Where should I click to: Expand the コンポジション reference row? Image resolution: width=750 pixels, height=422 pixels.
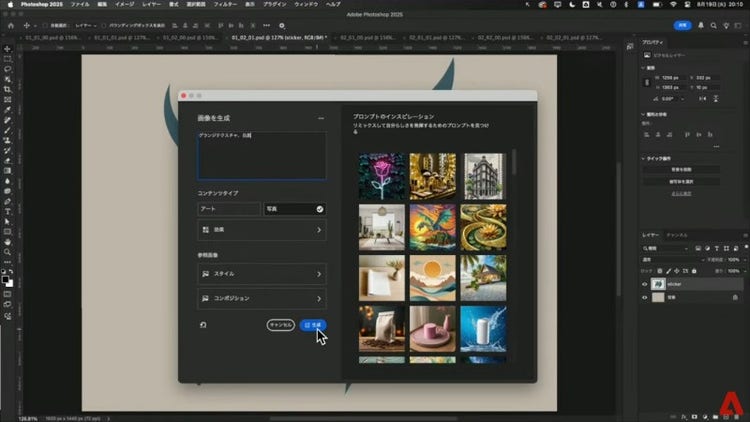262,299
